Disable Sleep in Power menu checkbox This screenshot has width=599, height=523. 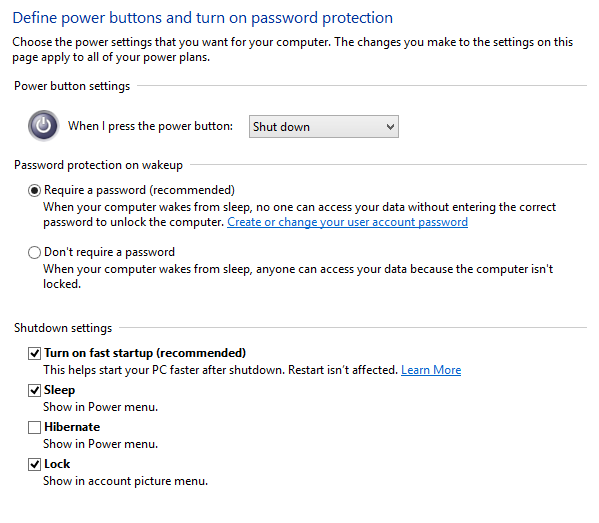tap(34, 390)
